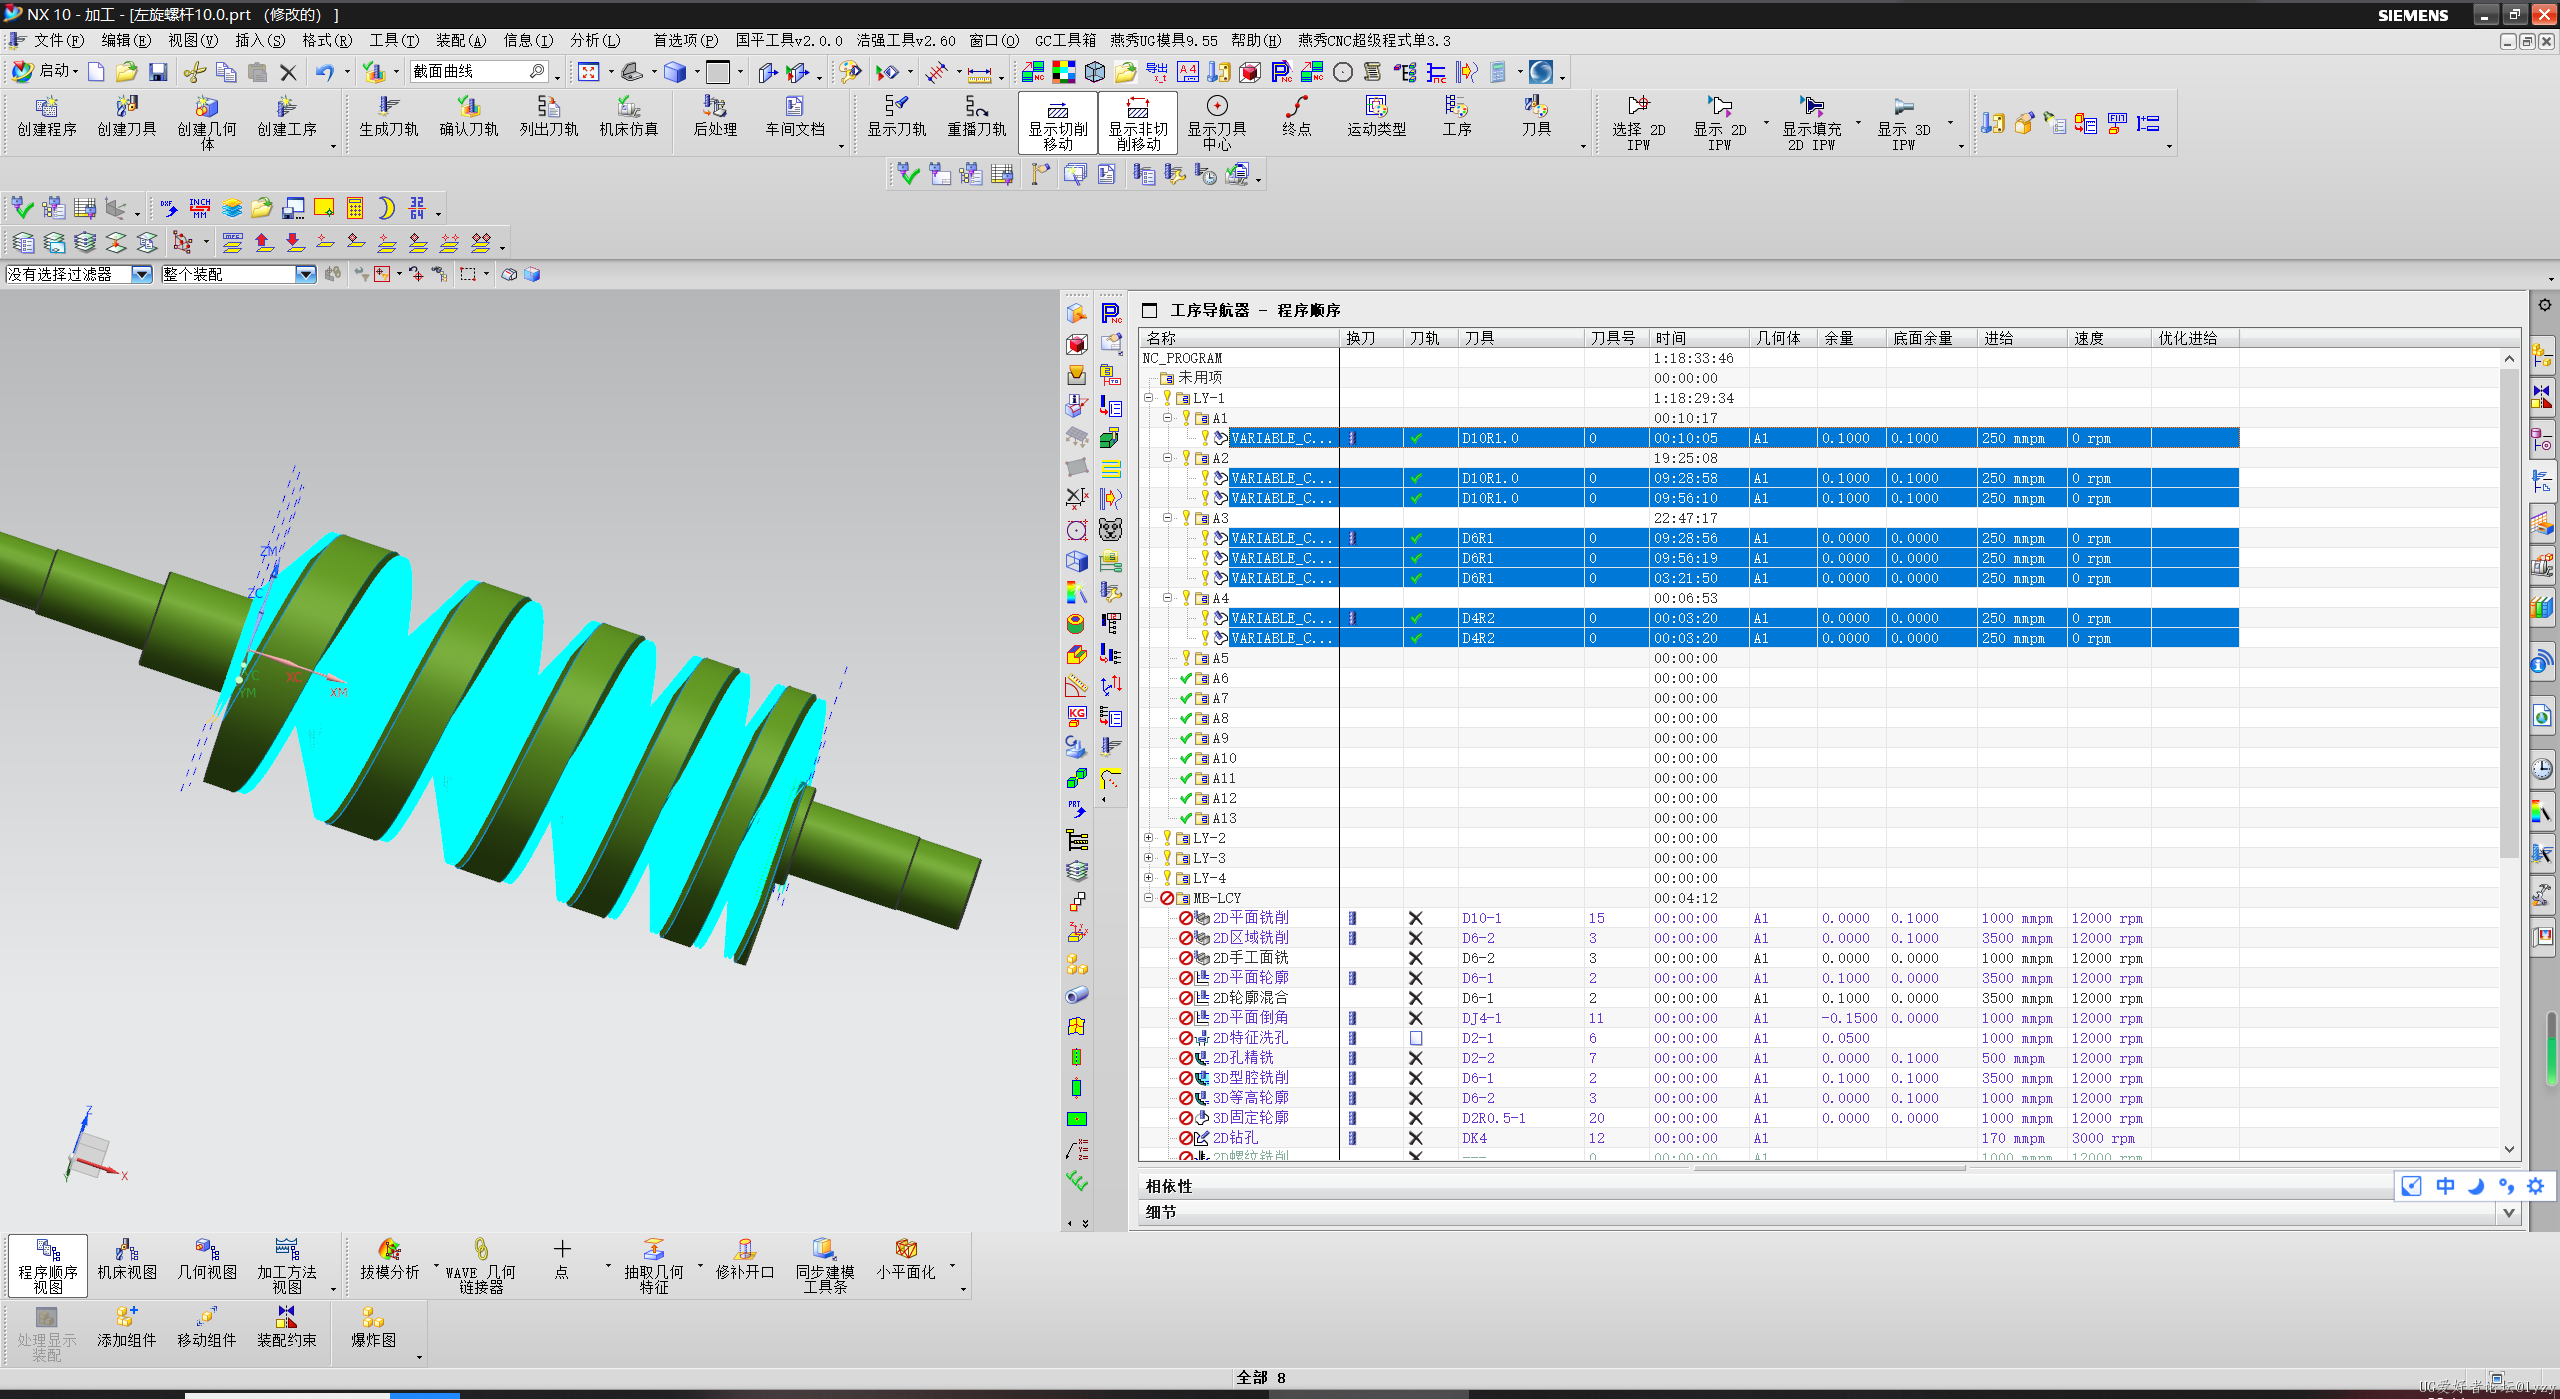
Task: Collapse the A3 group node
Action: pyautogui.click(x=1167, y=518)
